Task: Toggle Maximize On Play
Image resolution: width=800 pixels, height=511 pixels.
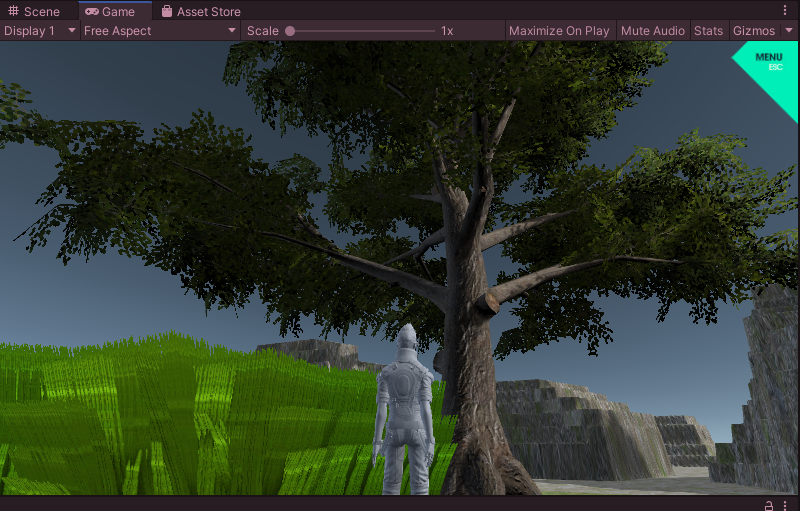Action: [559, 31]
